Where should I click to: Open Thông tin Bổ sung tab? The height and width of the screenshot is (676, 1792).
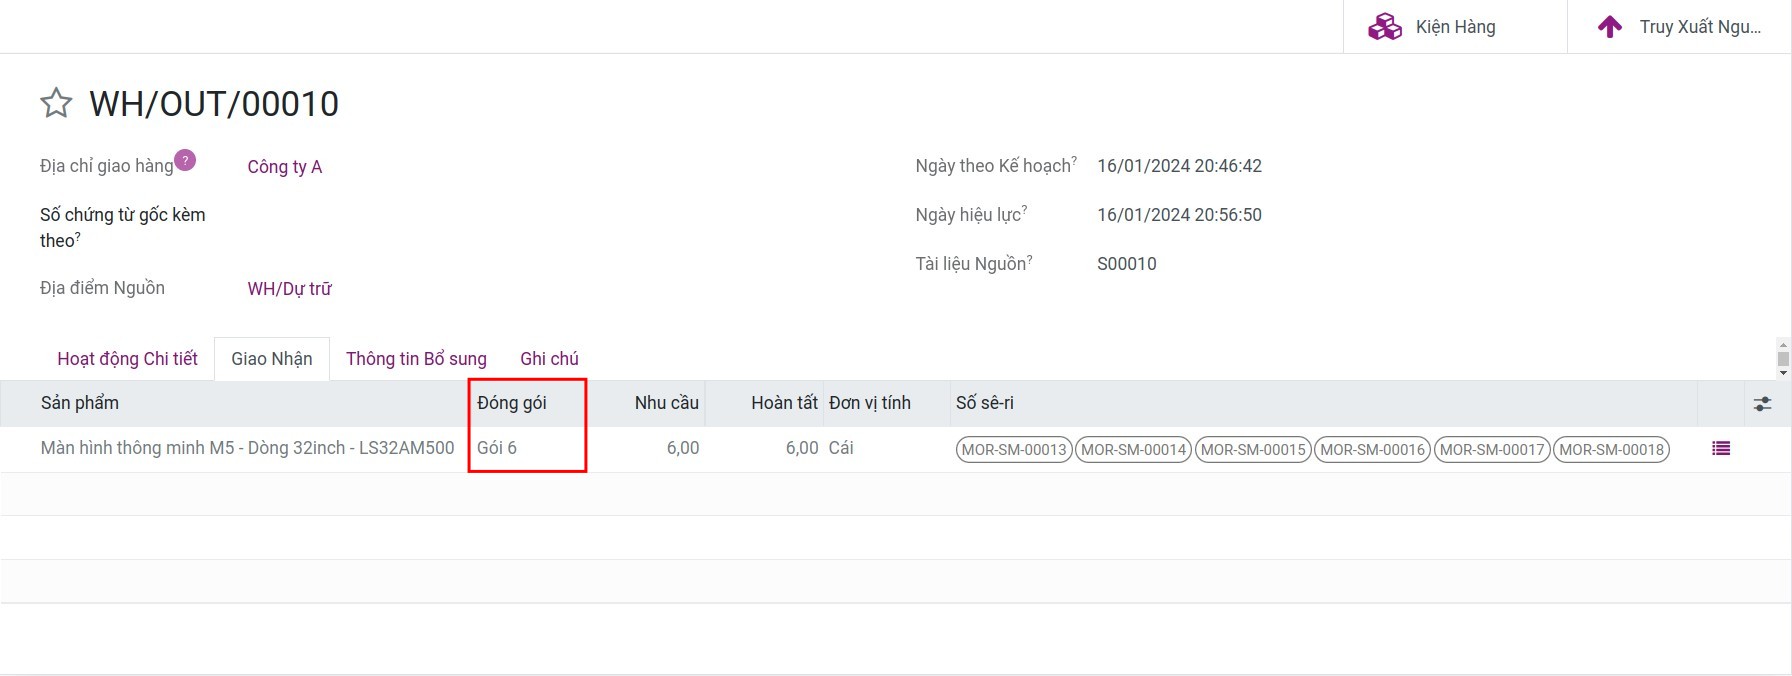(416, 359)
